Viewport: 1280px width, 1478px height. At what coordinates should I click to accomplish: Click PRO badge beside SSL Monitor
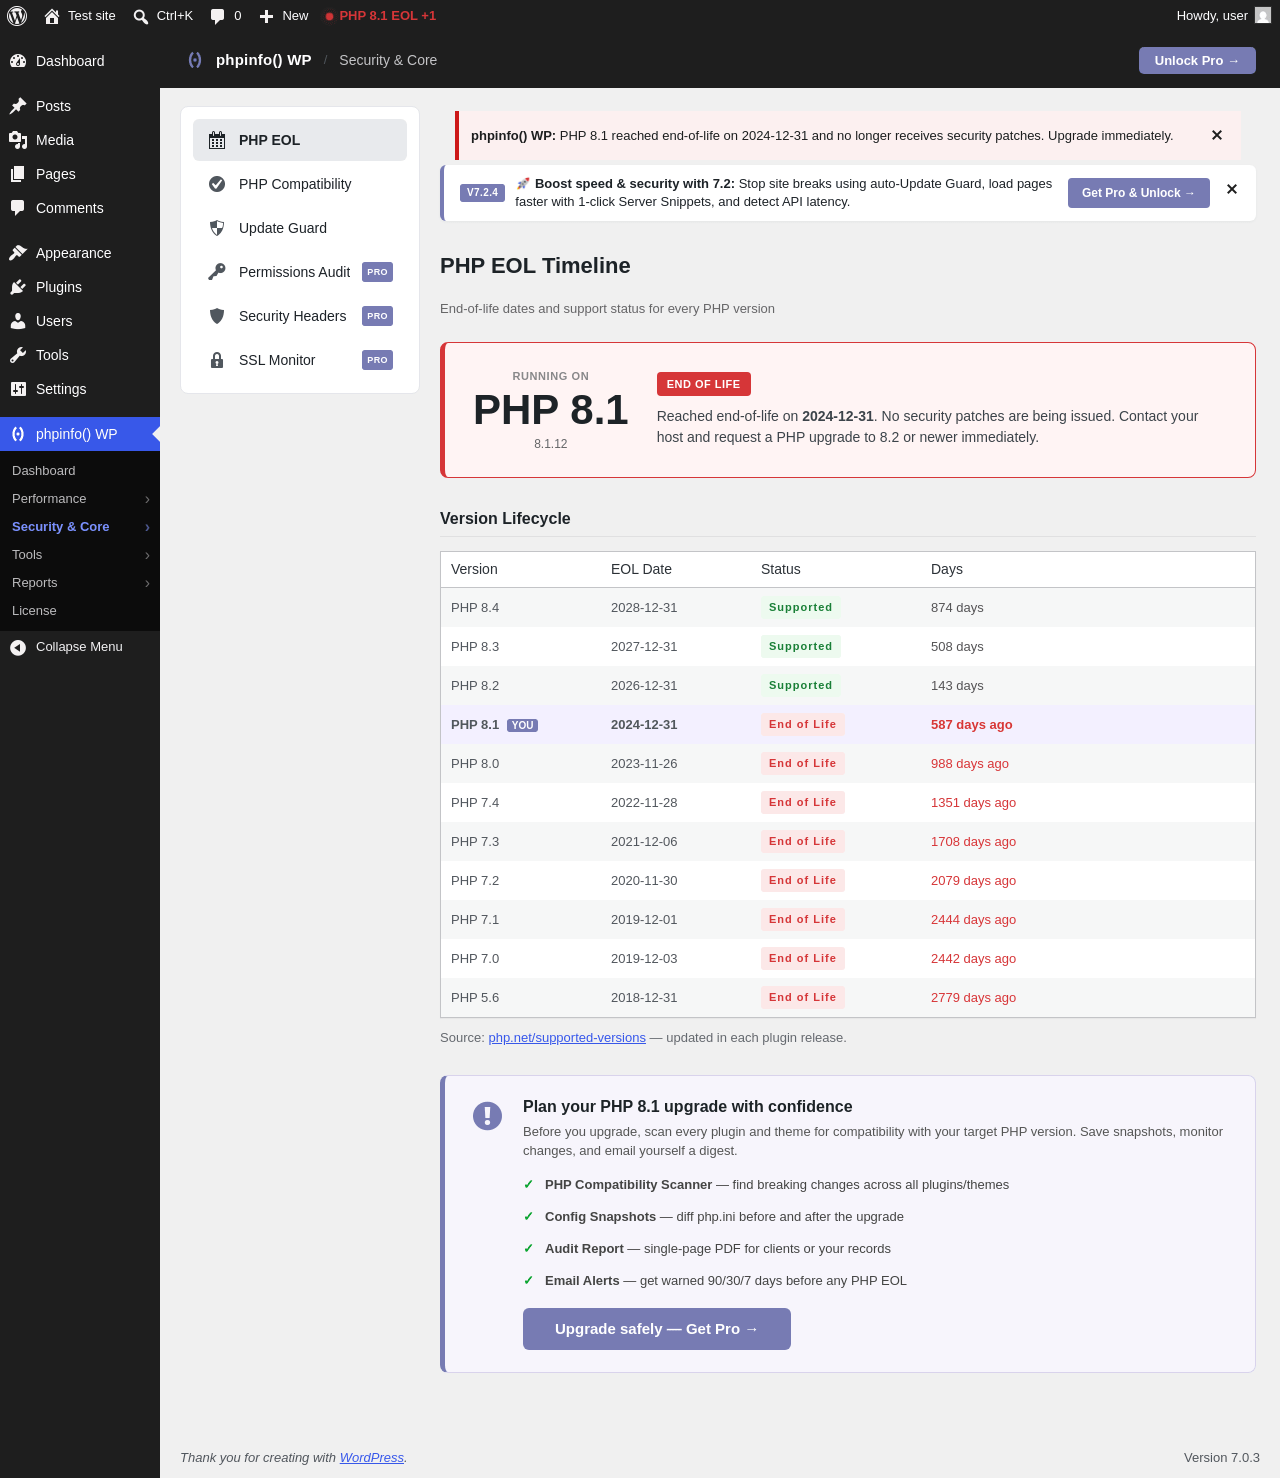377,360
